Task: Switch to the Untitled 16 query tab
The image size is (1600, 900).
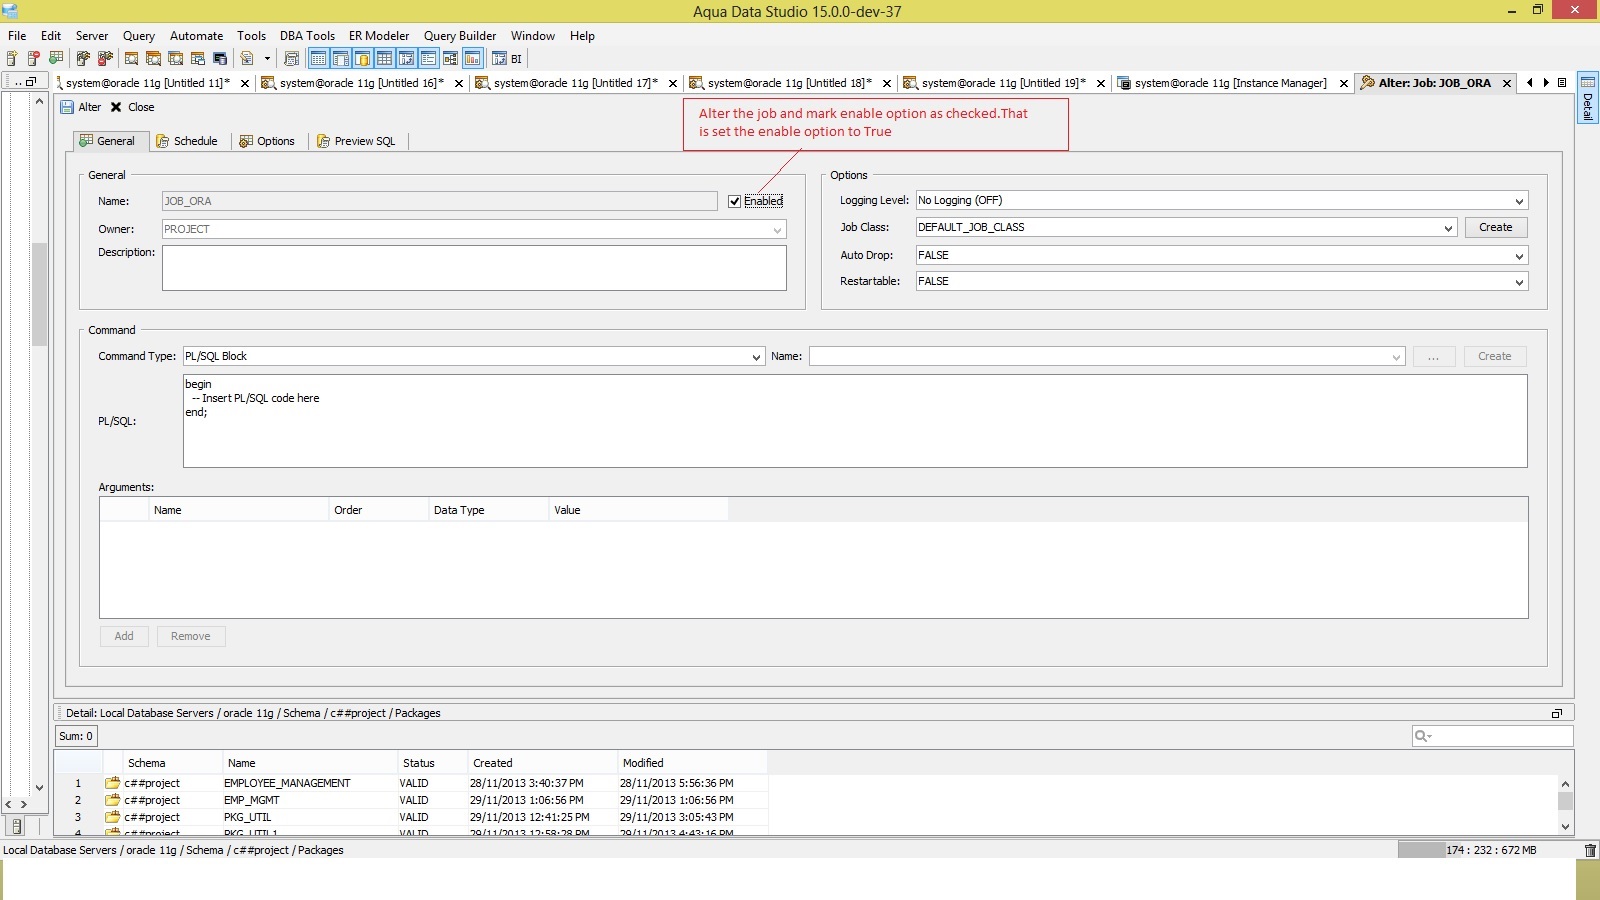Action: 361,83
